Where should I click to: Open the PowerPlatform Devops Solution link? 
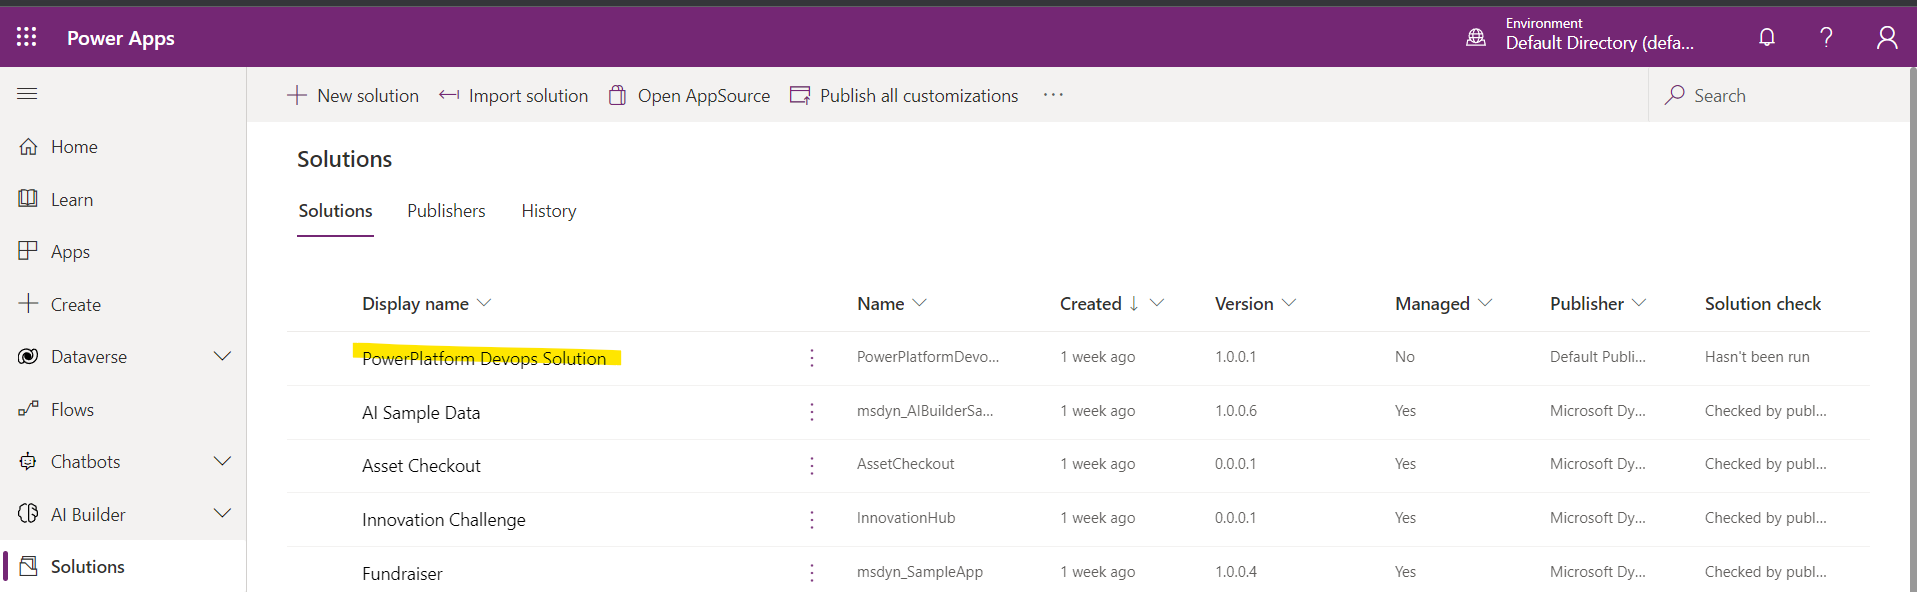coord(484,358)
